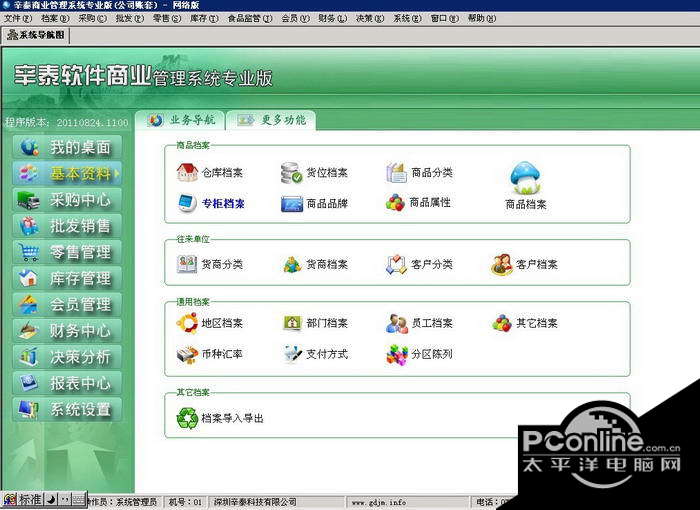Select the 系统导航图 window tab
This screenshot has width=700, height=510.
[x=36, y=35]
